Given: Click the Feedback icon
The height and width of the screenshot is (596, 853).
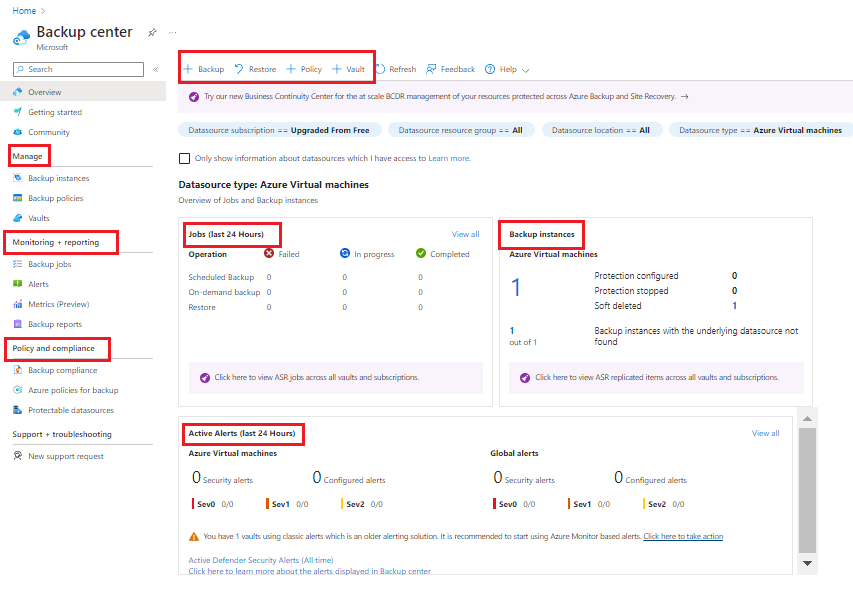Looking at the screenshot, I should coord(431,69).
